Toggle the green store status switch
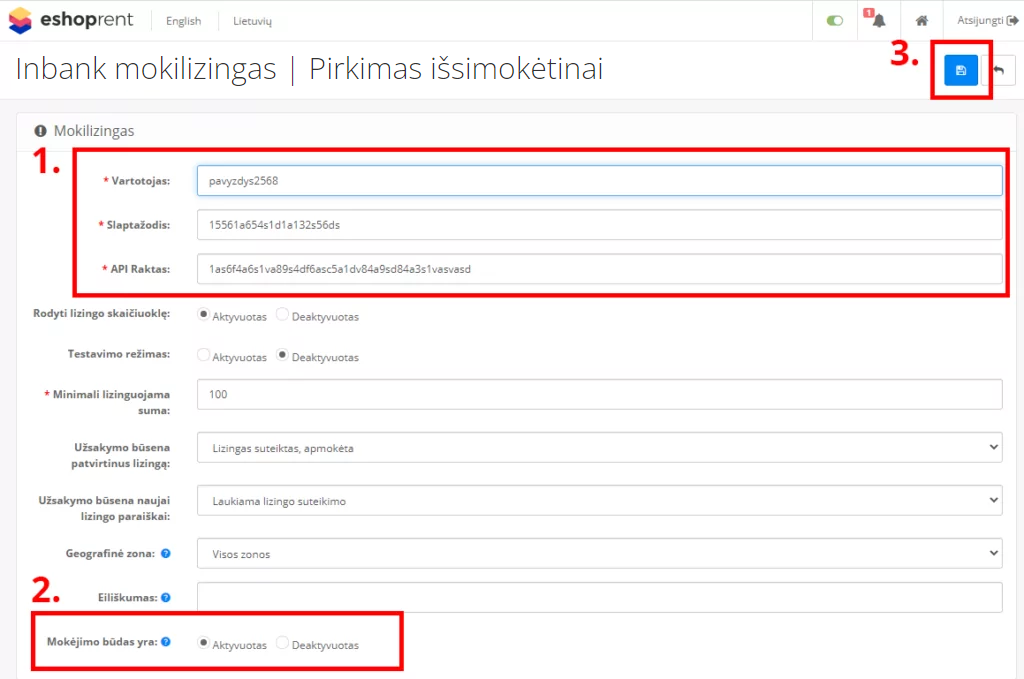The width and height of the screenshot is (1024, 679). [835, 21]
